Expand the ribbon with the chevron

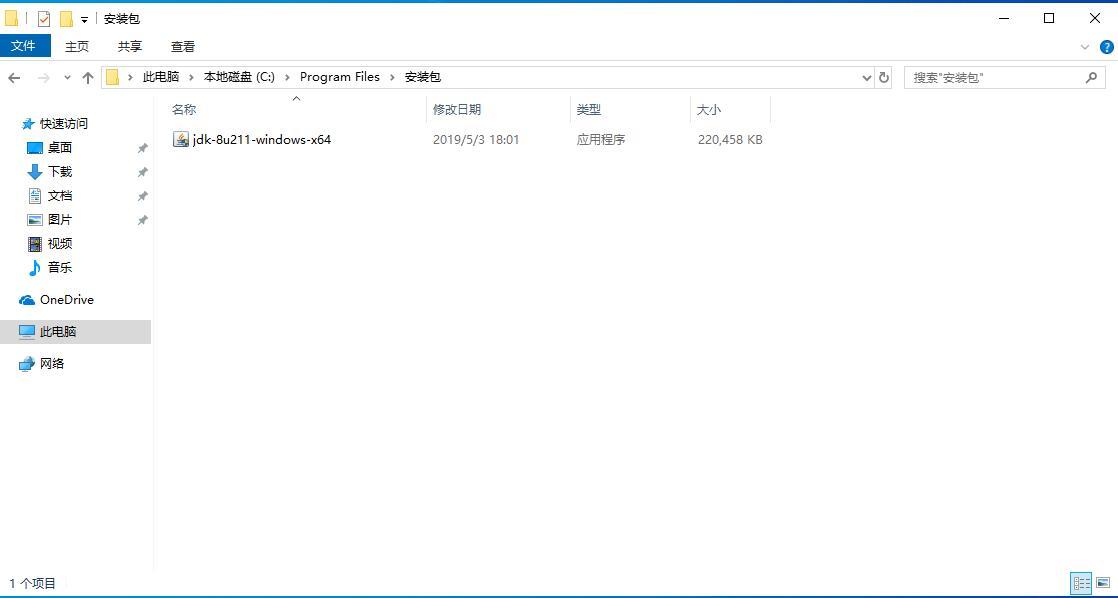[1085, 47]
